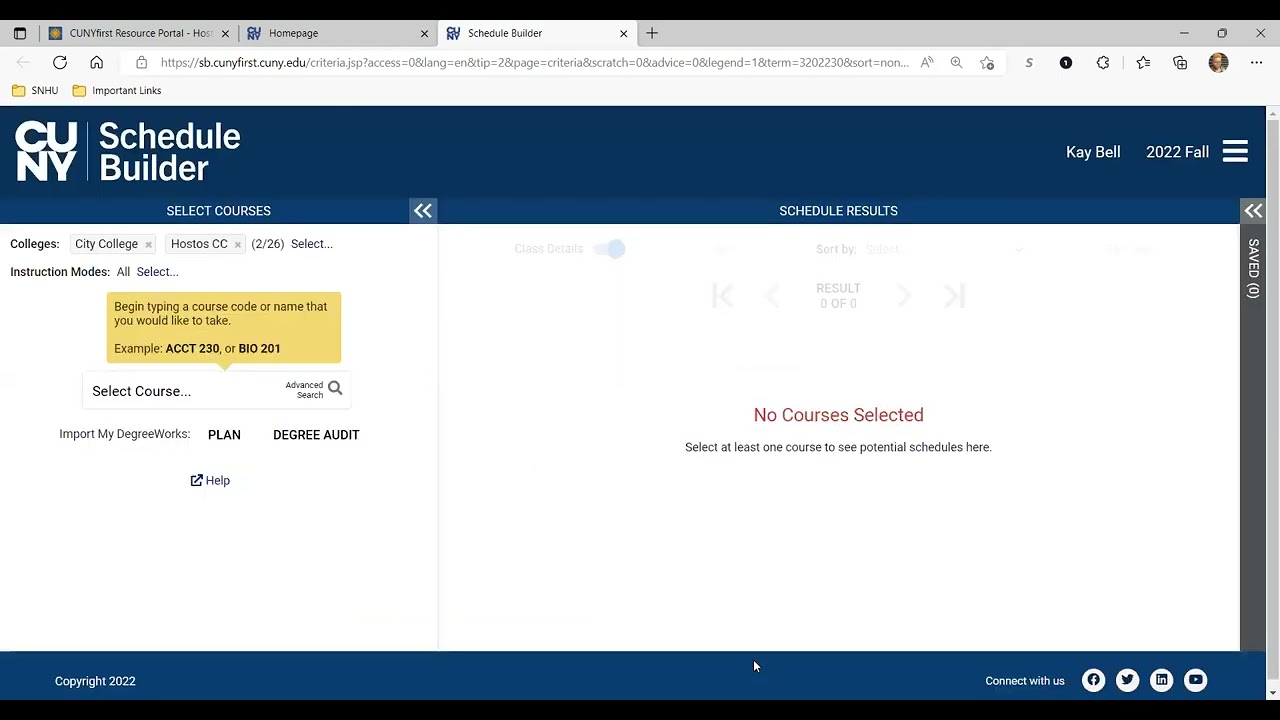This screenshot has height=720, width=1280.
Task: Open the CUNY LinkedIn page icon
Action: (x=1161, y=680)
